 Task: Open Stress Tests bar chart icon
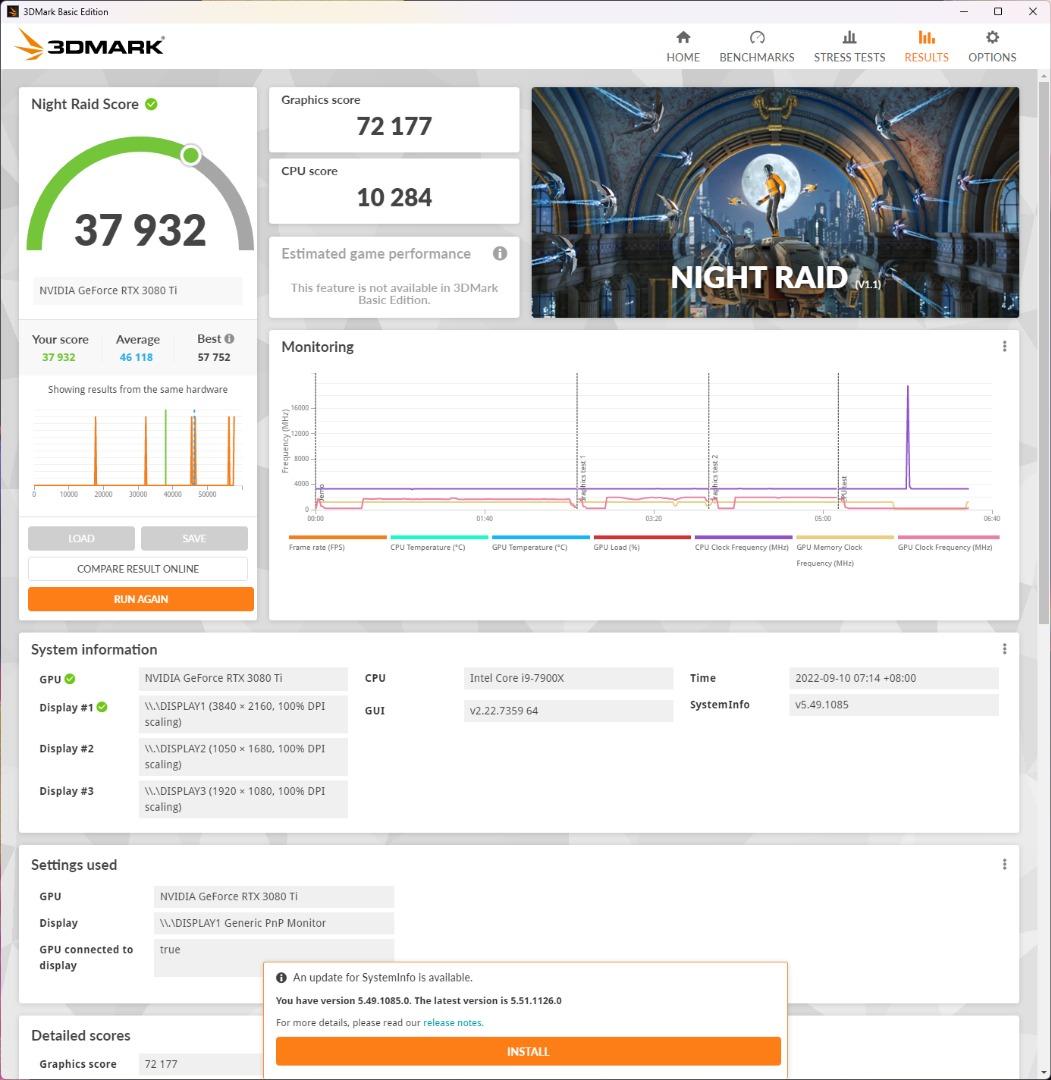pyautogui.click(x=849, y=38)
